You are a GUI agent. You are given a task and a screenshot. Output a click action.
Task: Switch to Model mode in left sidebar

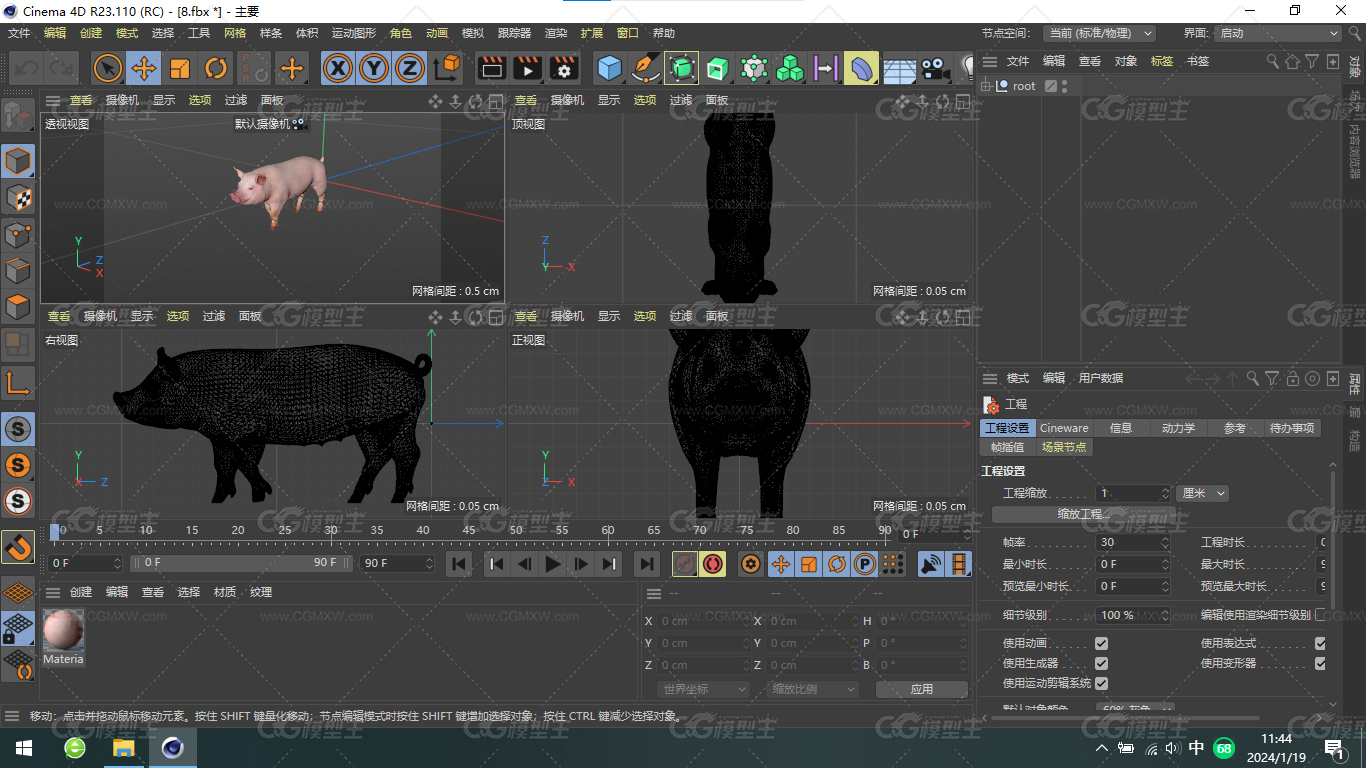click(x=18, y=161)
